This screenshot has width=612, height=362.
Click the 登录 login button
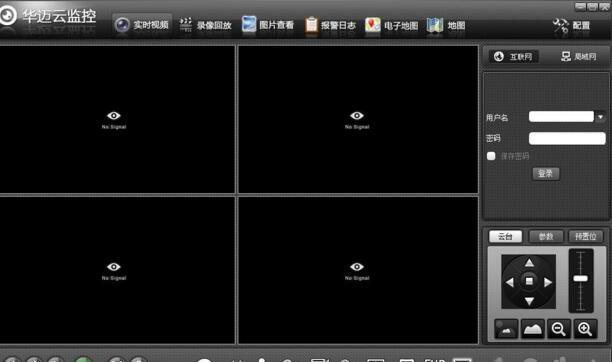pyautogui.click(x=546, y=173)
